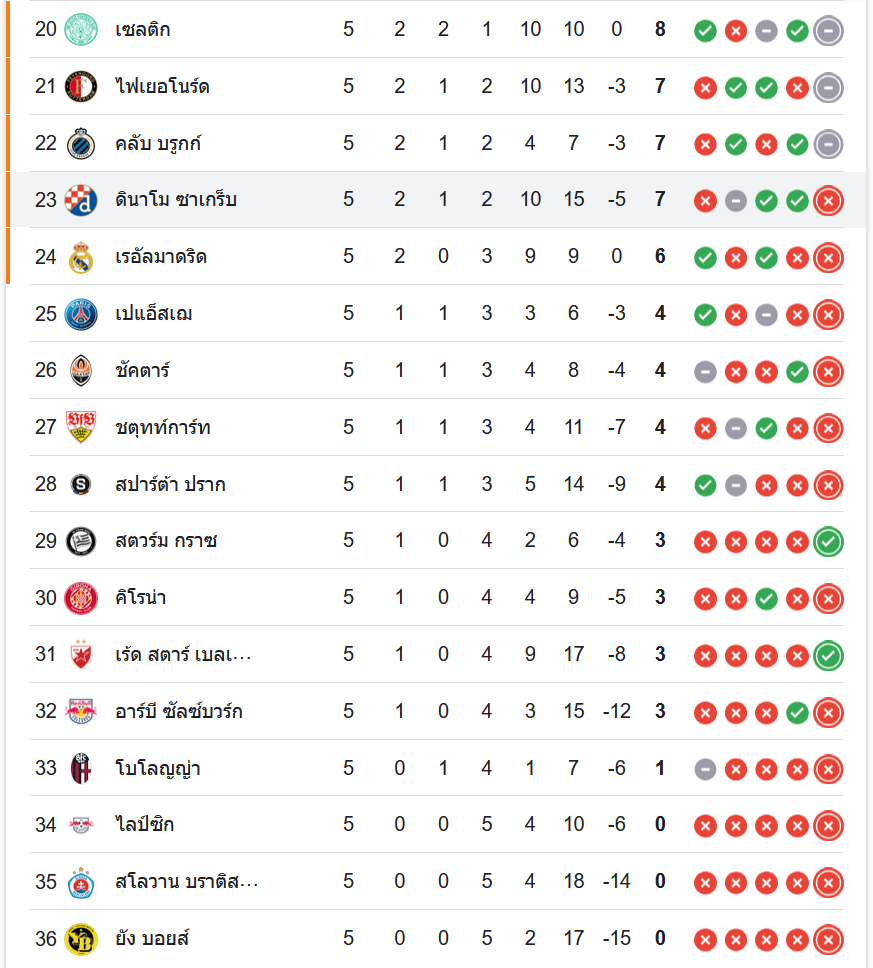This screenshot has width=873, height=968.
Task: Open the เรอัลมาดริด team link
Action: 162,257
